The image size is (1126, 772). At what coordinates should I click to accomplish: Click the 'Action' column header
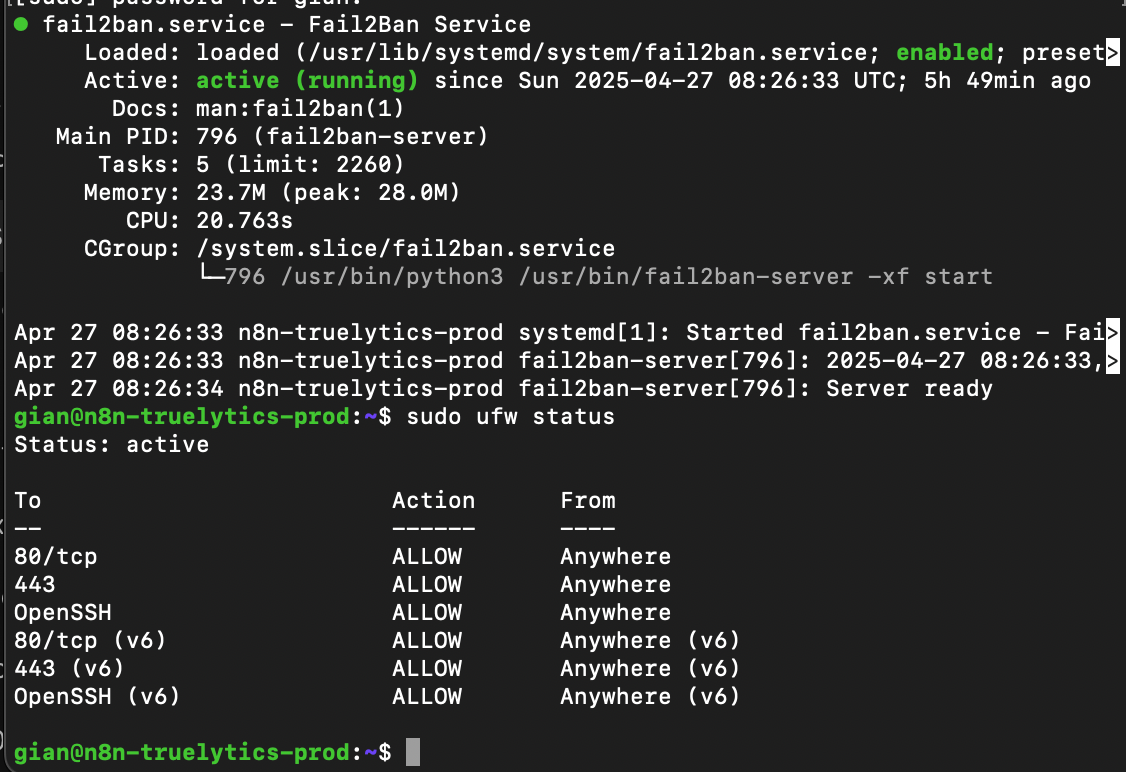433,501
